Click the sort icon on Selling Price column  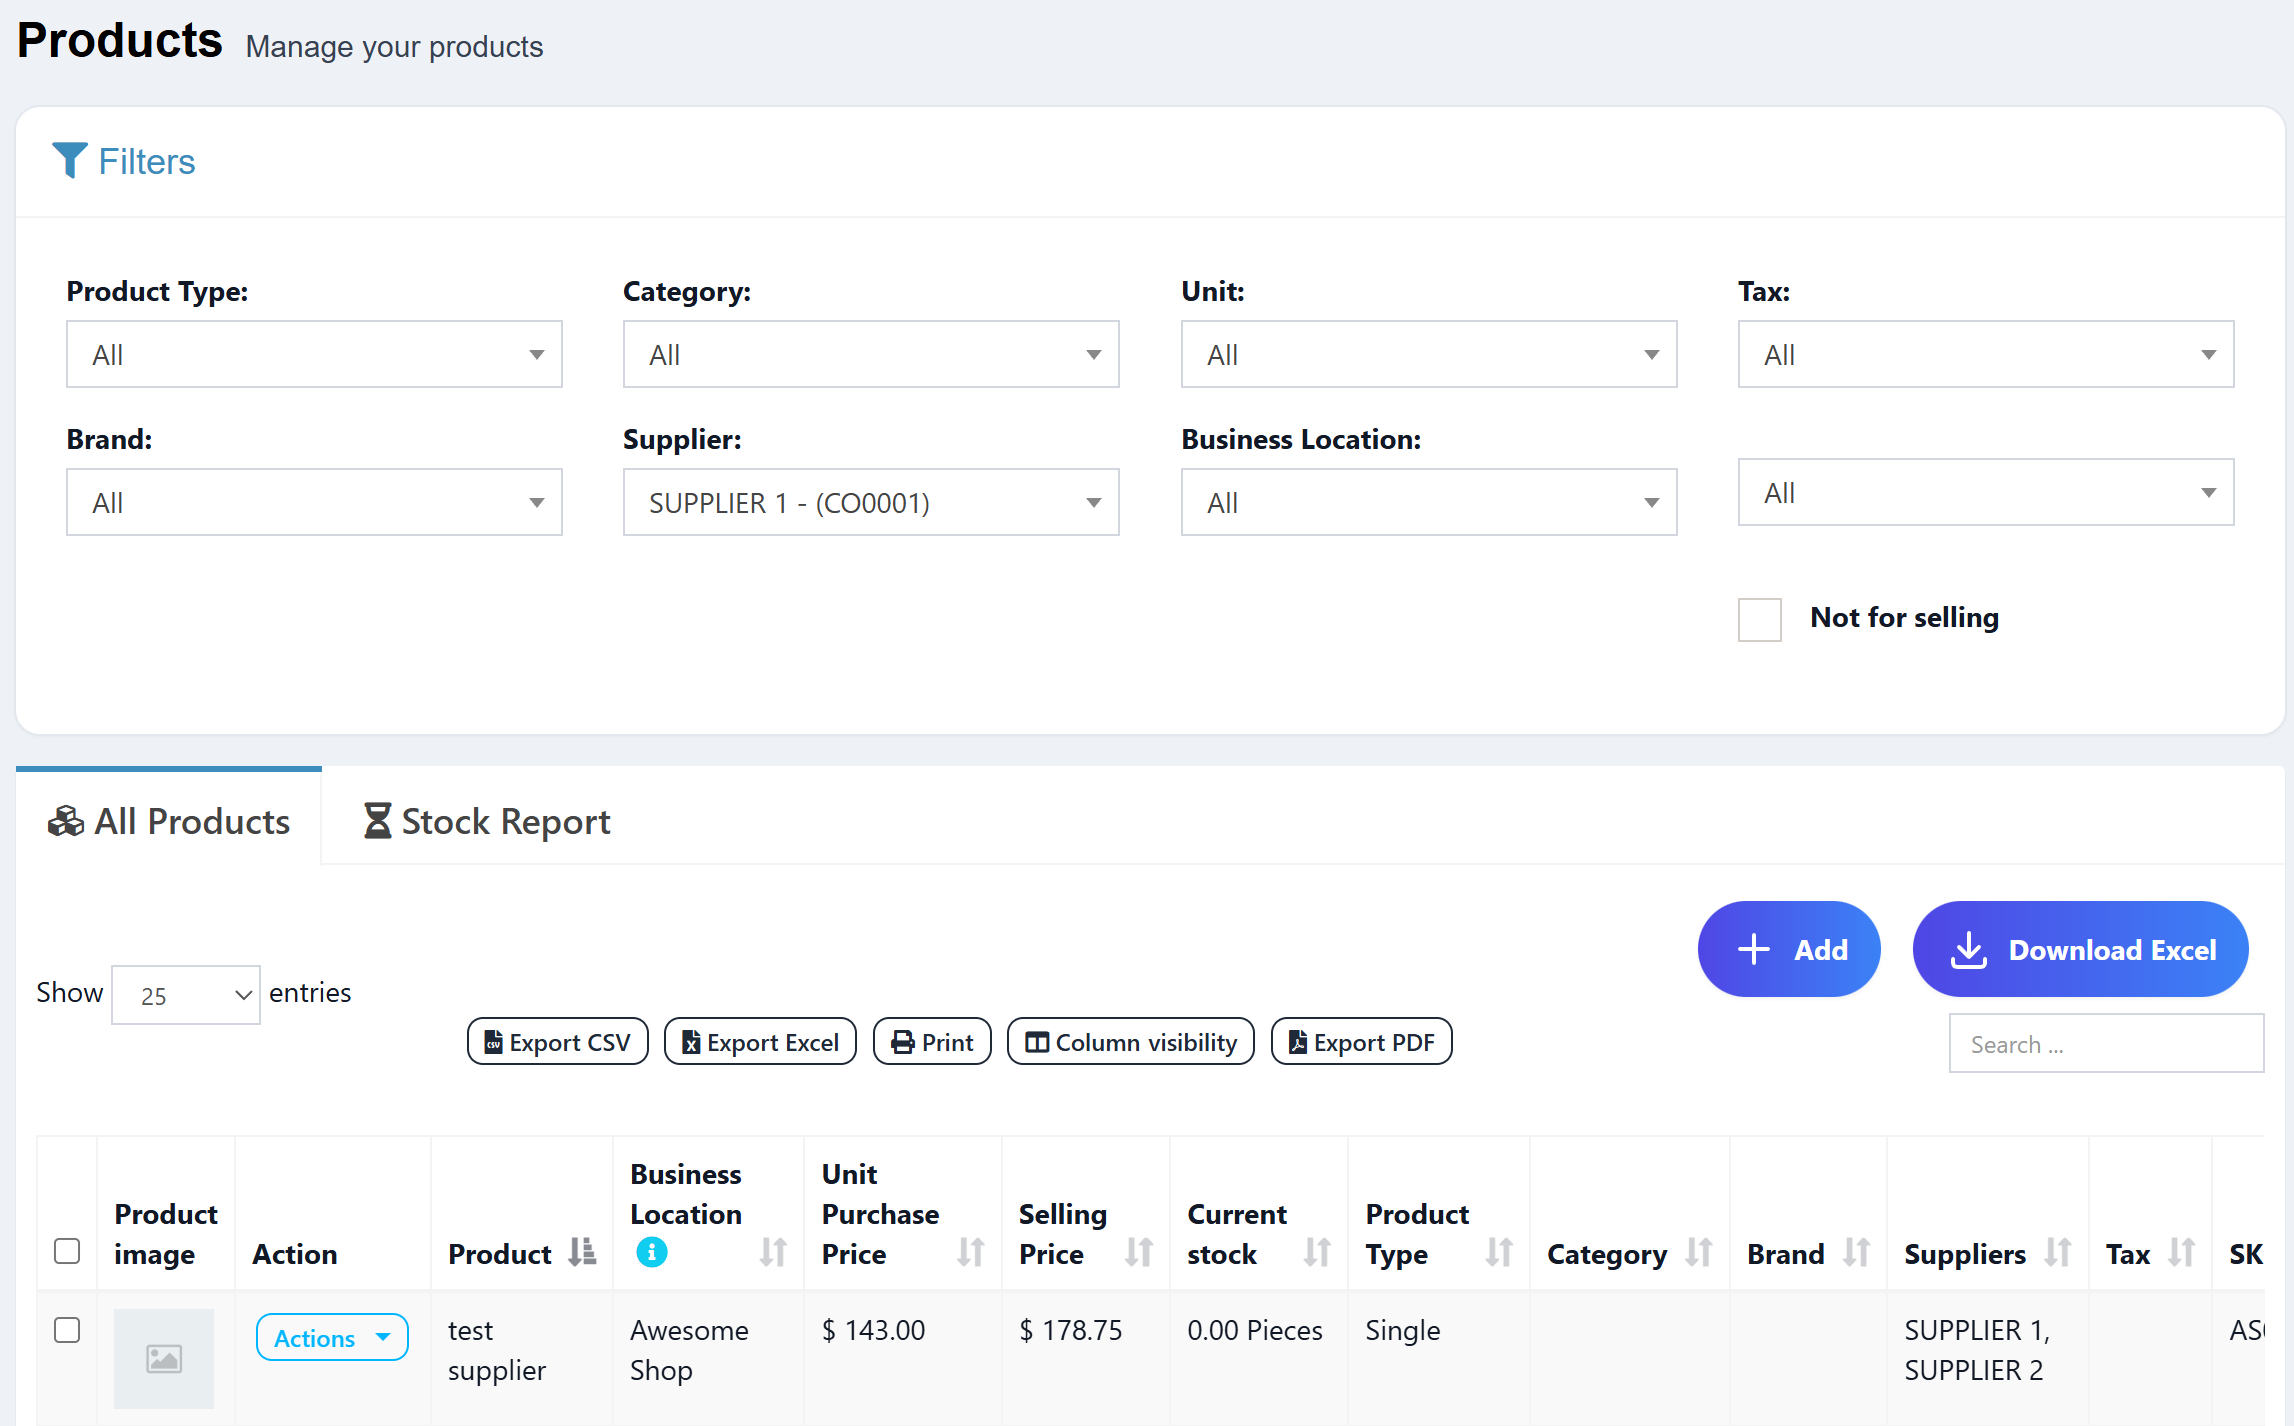click(x=1139, y=1253)
